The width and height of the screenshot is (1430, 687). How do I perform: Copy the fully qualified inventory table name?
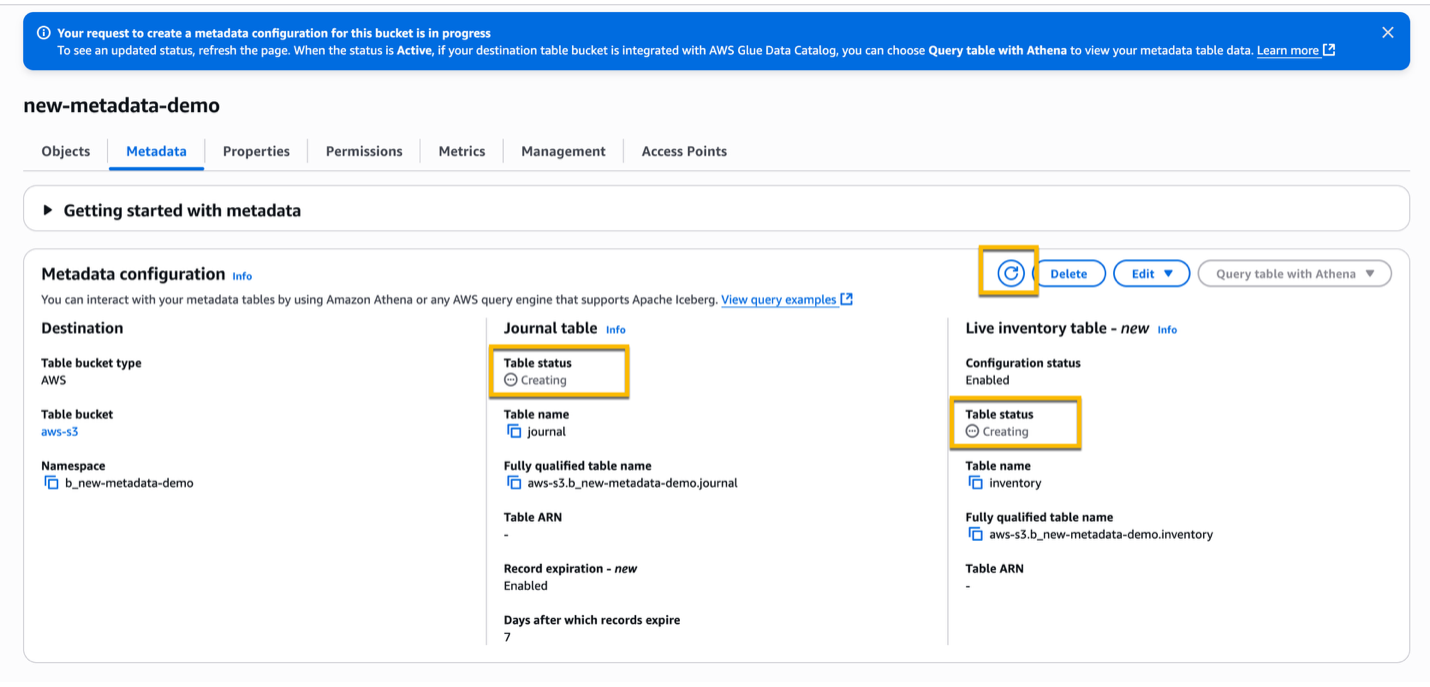[x=976, y=533]
